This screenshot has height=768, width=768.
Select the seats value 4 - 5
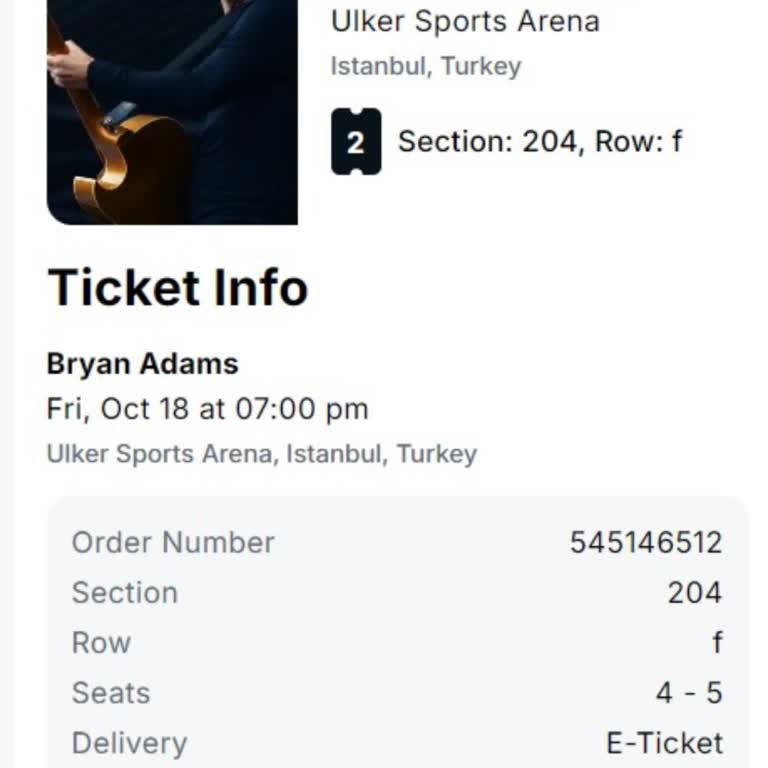pyautogui.click(x=688, y=693)
